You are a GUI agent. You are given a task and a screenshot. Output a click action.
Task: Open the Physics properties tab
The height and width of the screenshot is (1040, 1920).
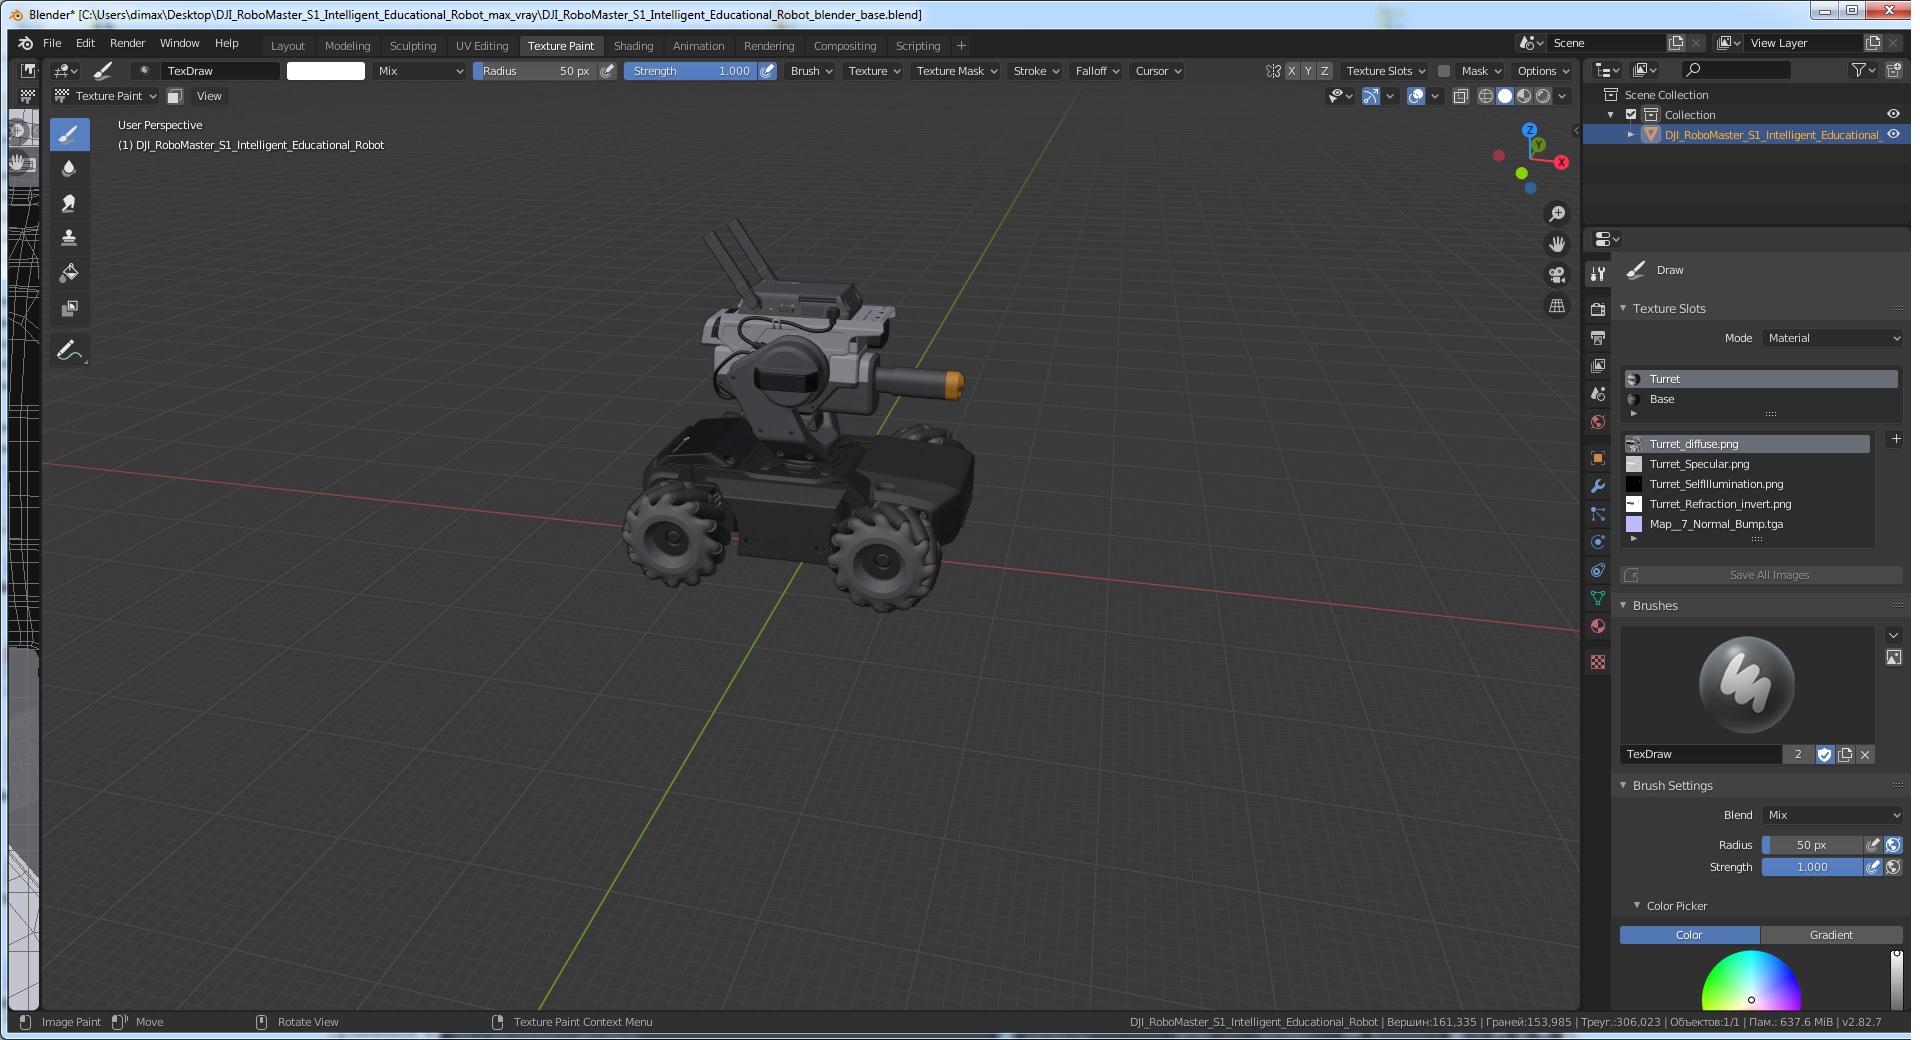click(1598, 542)
